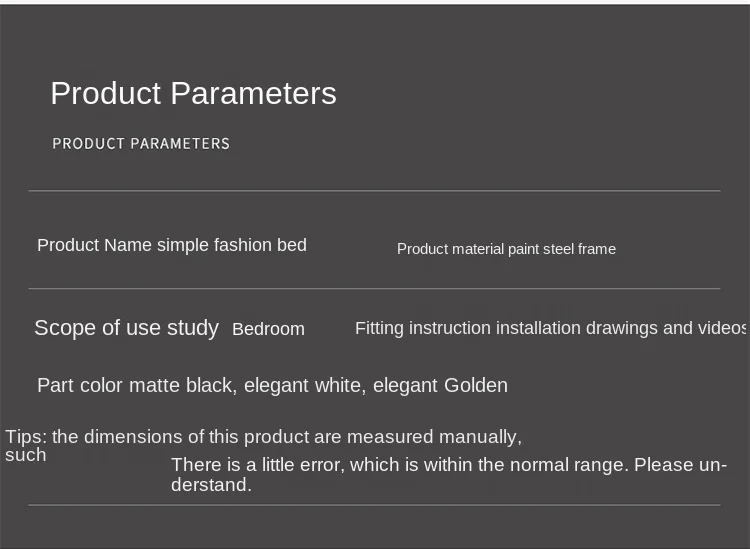Click the large "Product Parameters" heading
750x549 pixels.
[x=193, y=93]
